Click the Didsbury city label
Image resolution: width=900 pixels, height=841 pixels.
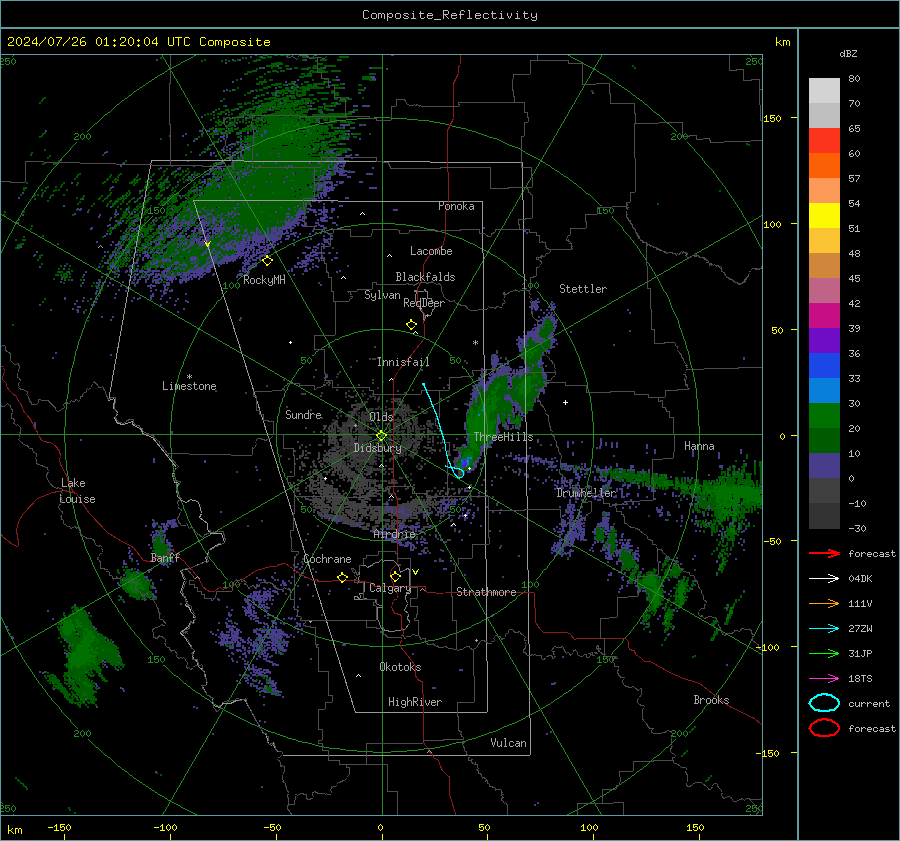pos(378,448)
